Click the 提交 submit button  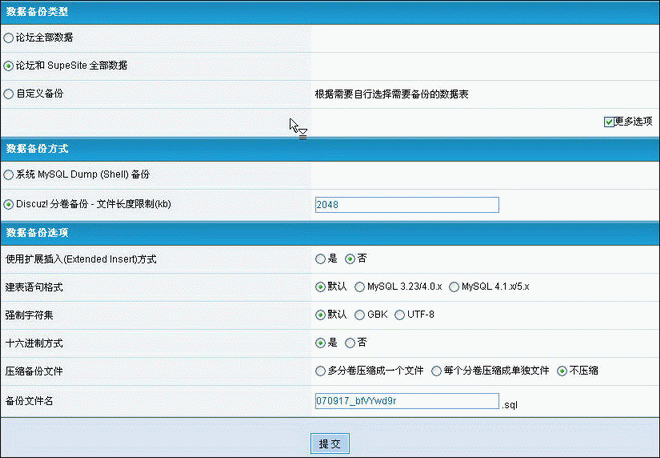click(330, 444)
